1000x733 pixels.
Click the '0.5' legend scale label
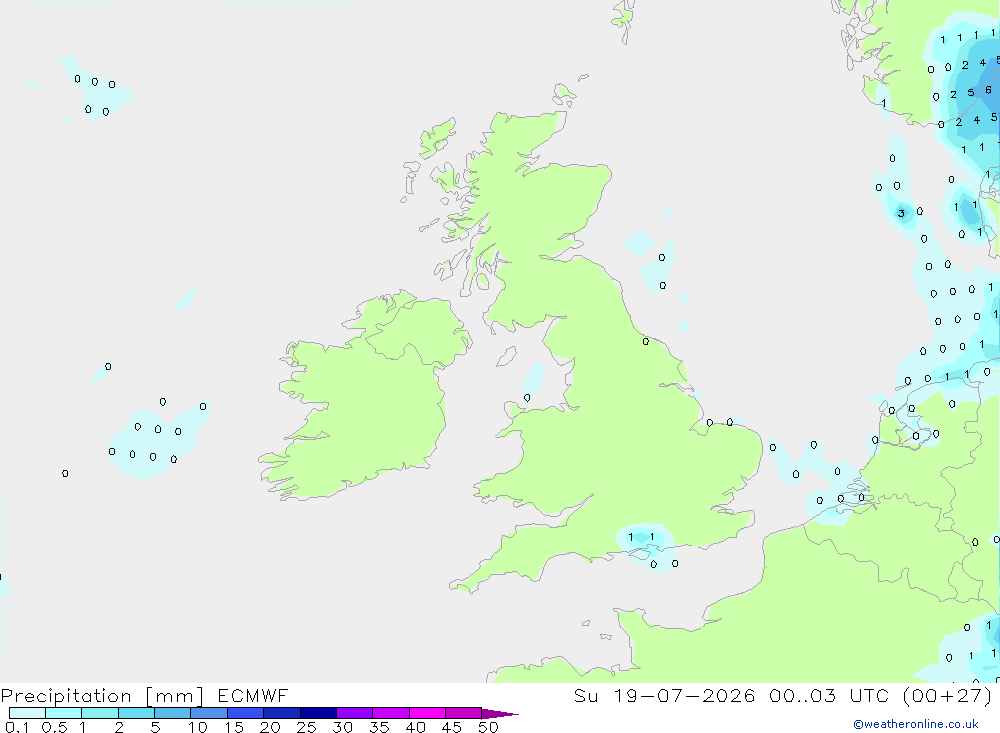[54, 727]
